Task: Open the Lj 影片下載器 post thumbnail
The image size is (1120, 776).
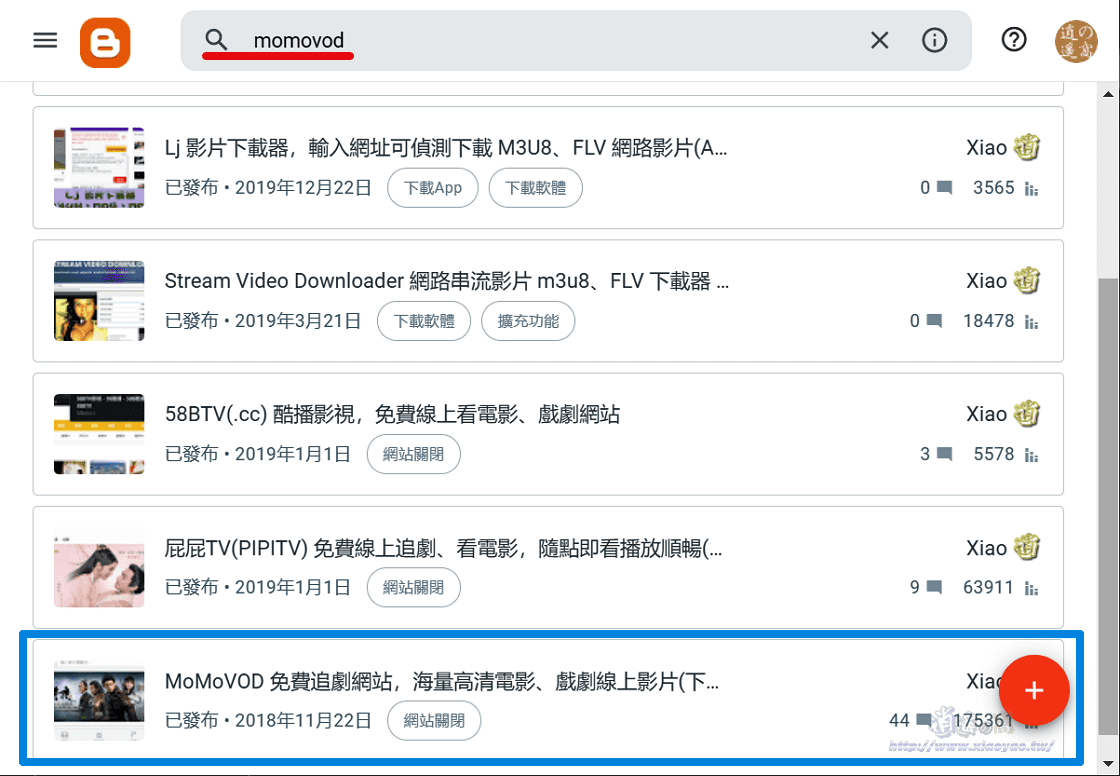Action: tap(99, 168)
